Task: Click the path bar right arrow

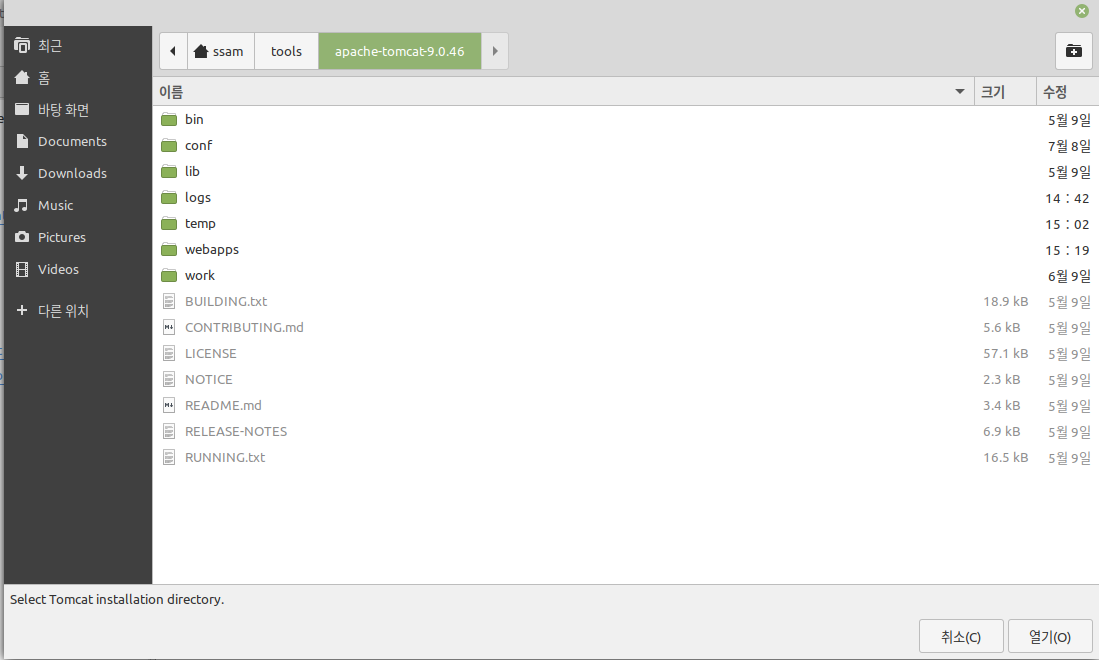Action: click(x=495, y=51)
